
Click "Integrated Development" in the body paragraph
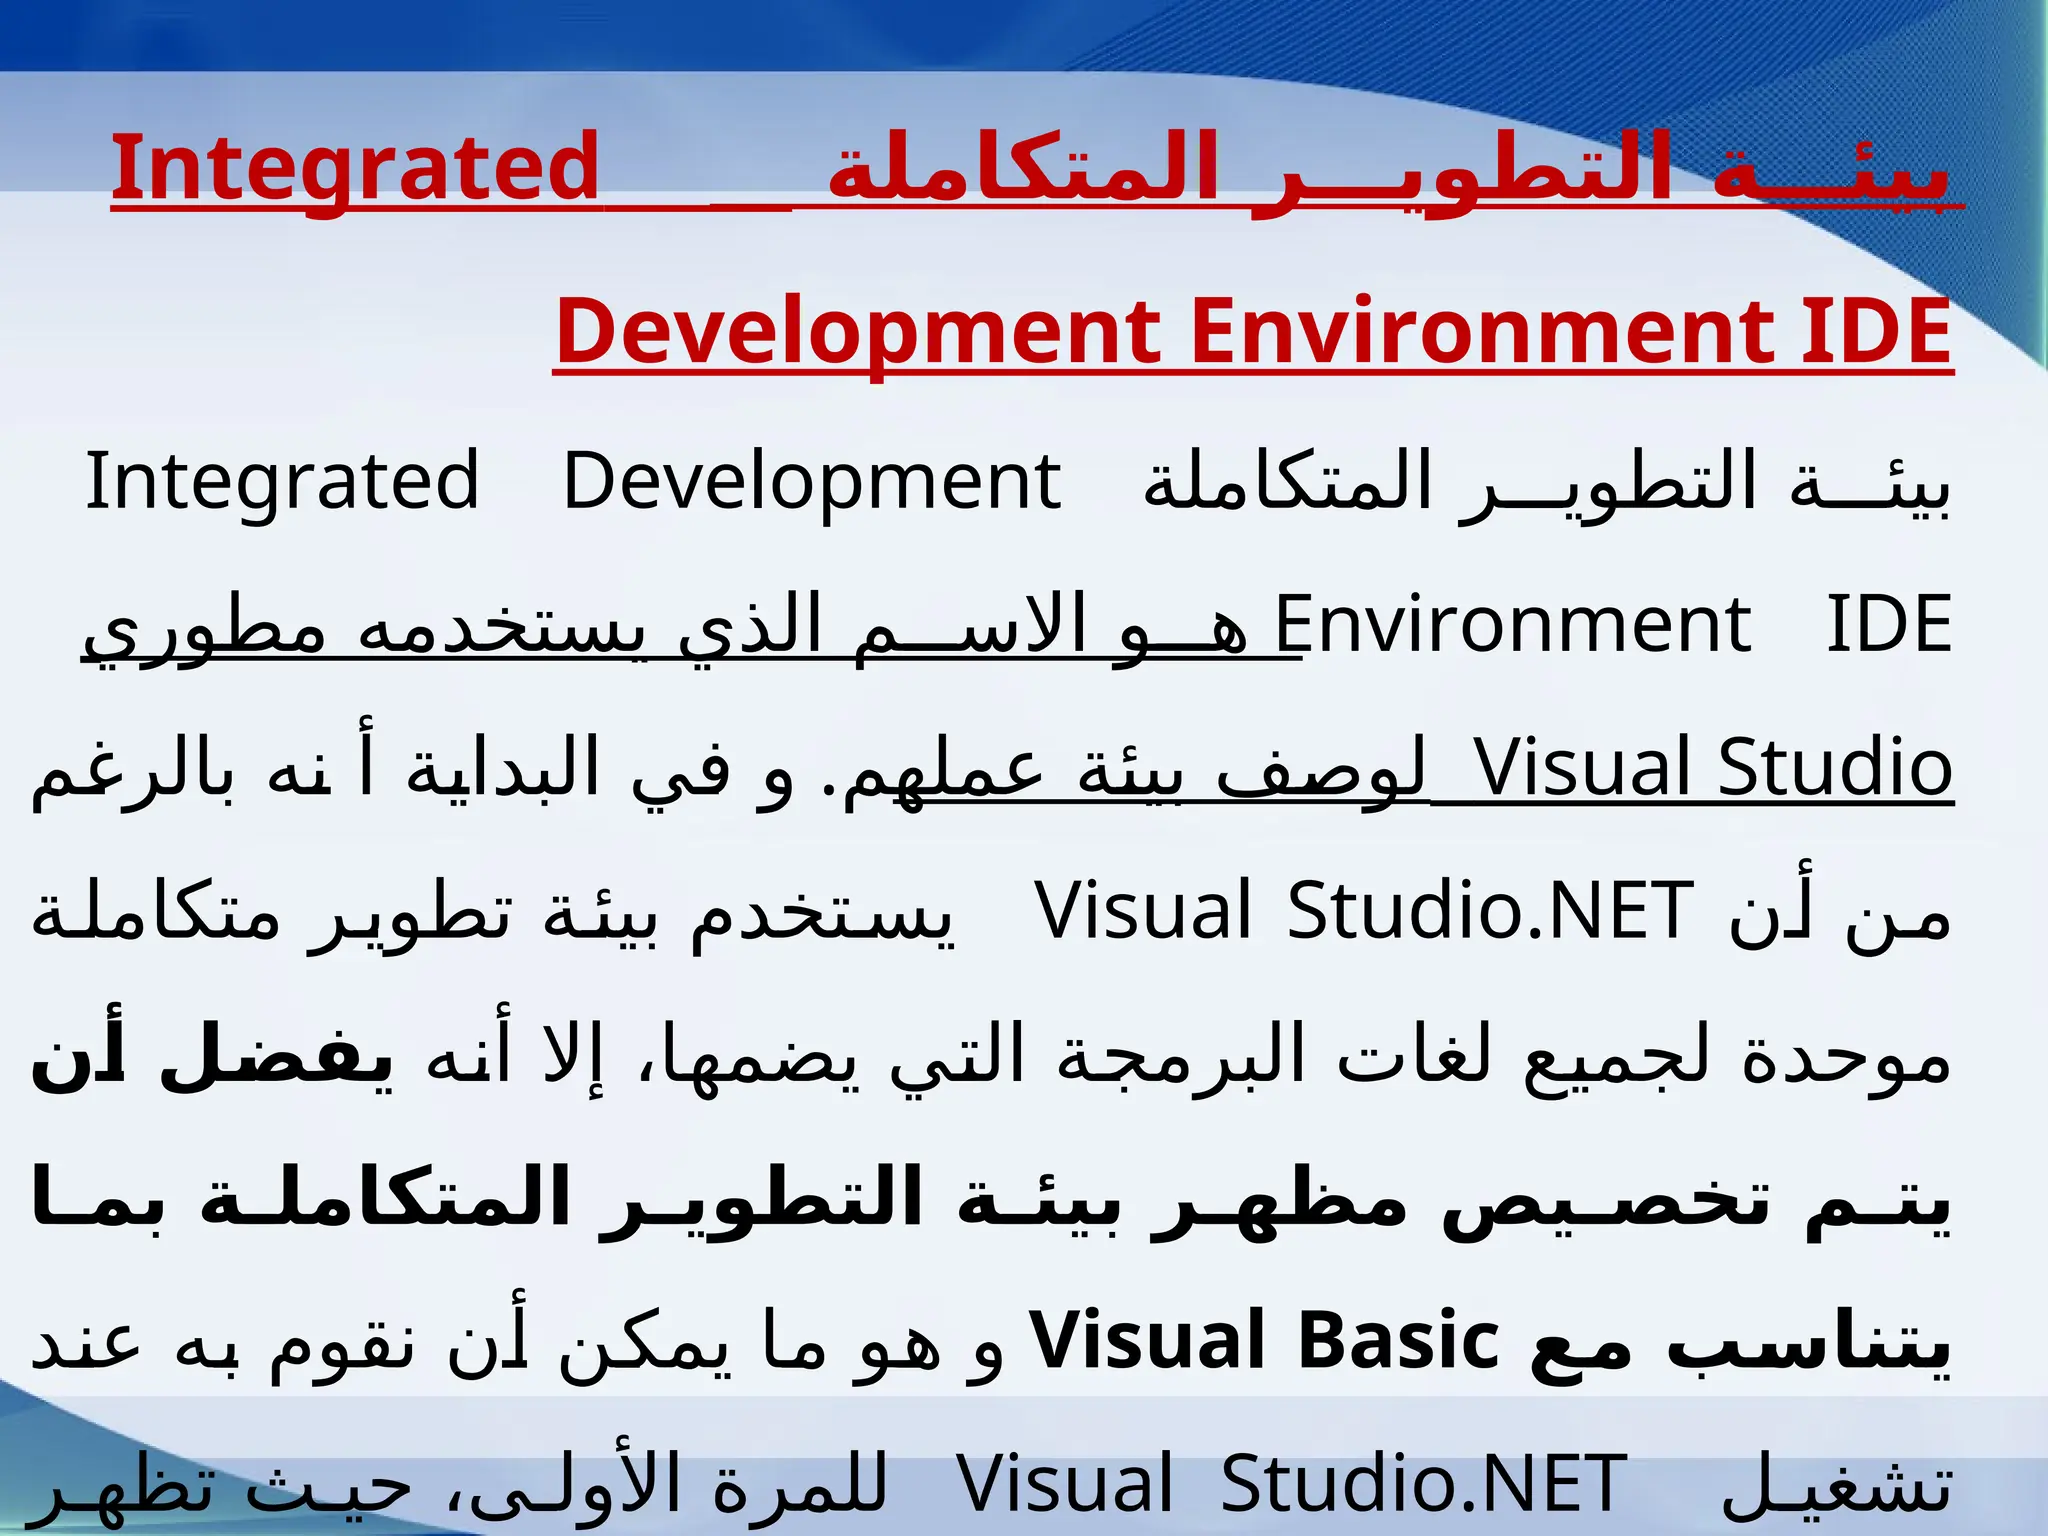point(573,482)
